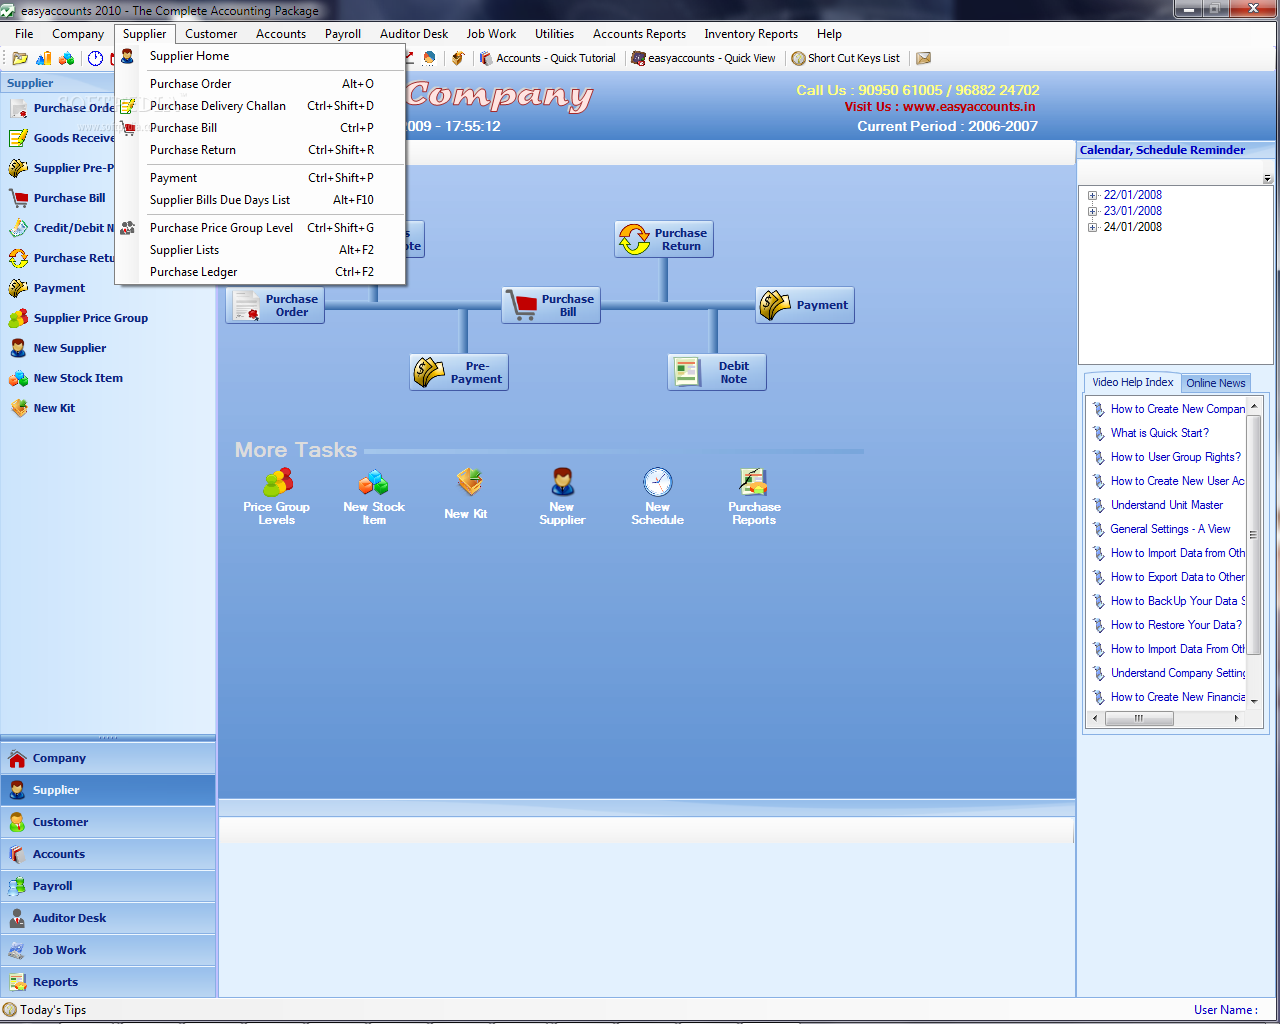Open Auditor Desk module in navigation

(x=108, y=918)
